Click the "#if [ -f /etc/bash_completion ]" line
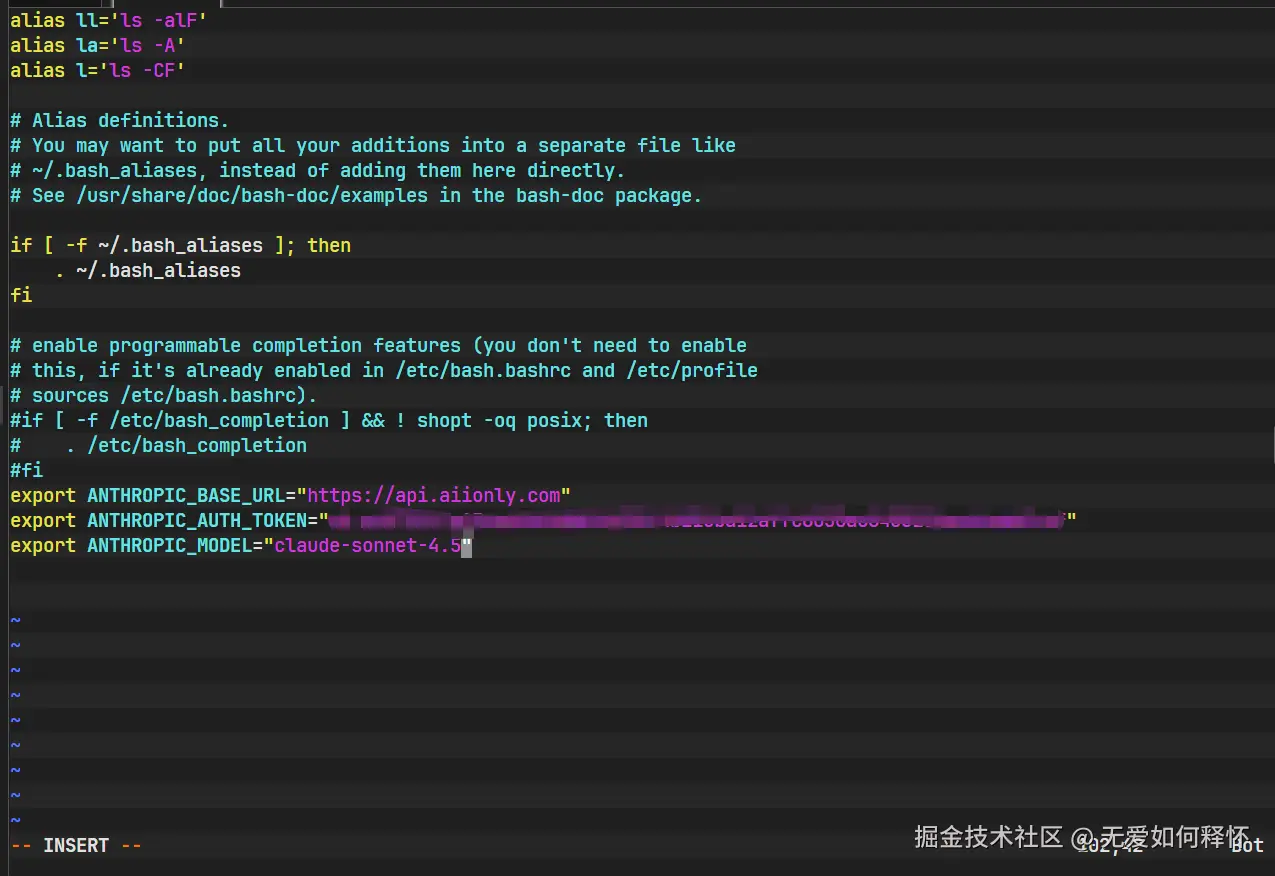1275x876 pixels. point(329,420)
